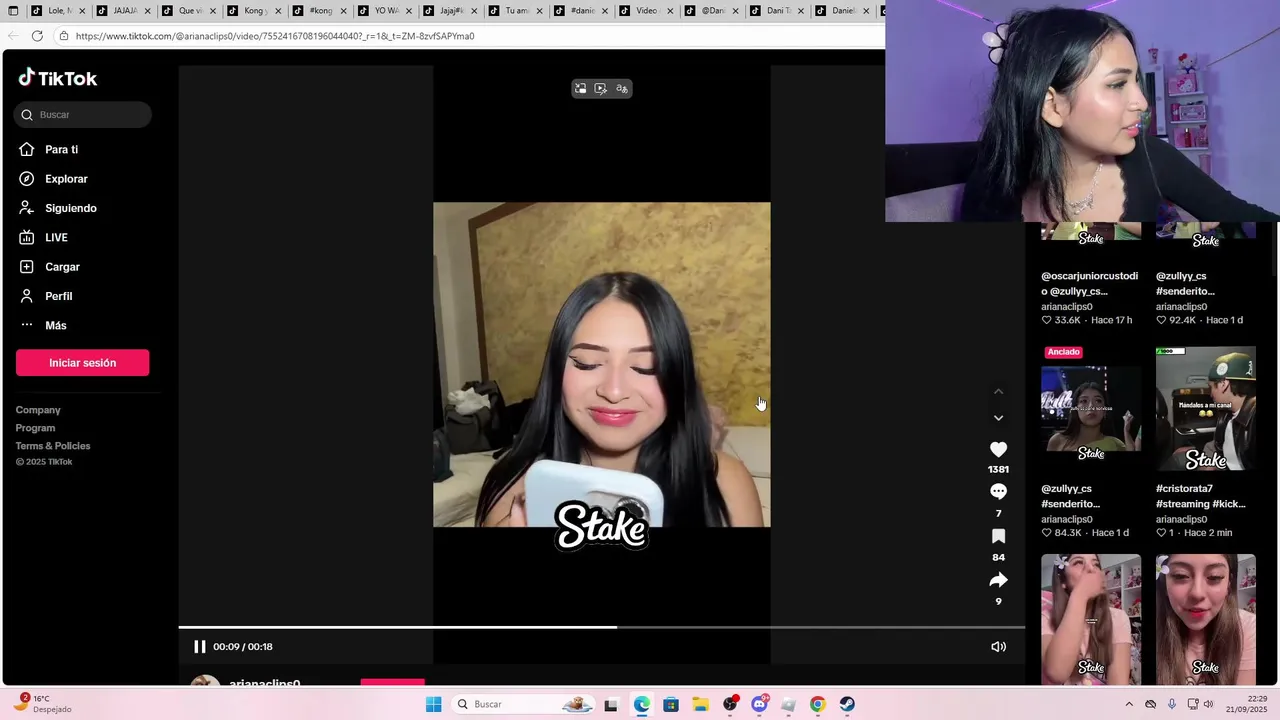Open the comments bubble icon
The height and width of the screenshot is (720, 1280).
click(x=998, y=492)
